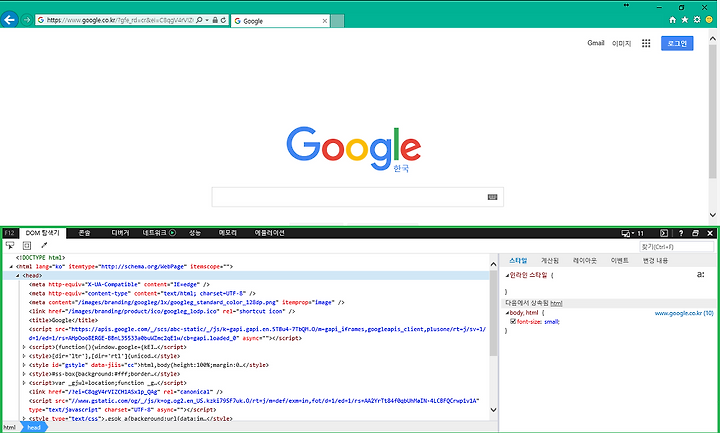Activate the Select element tool in DOM explorer

point(10,245)
